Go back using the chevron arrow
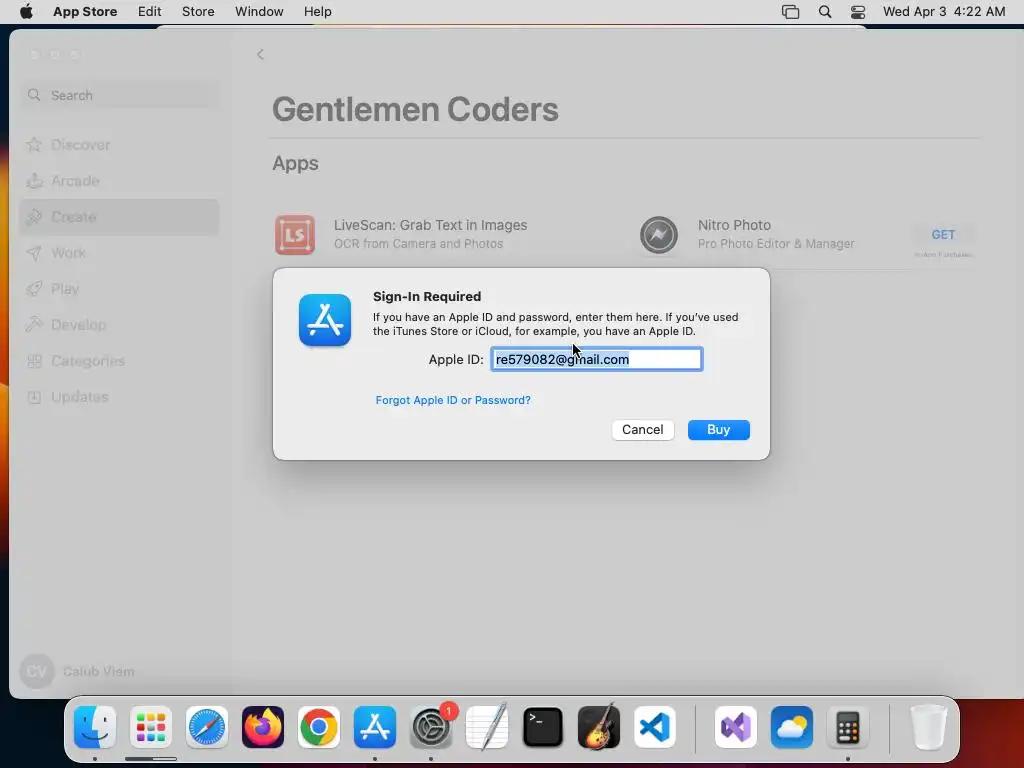 pyautogui.click(x=260, y=54)
